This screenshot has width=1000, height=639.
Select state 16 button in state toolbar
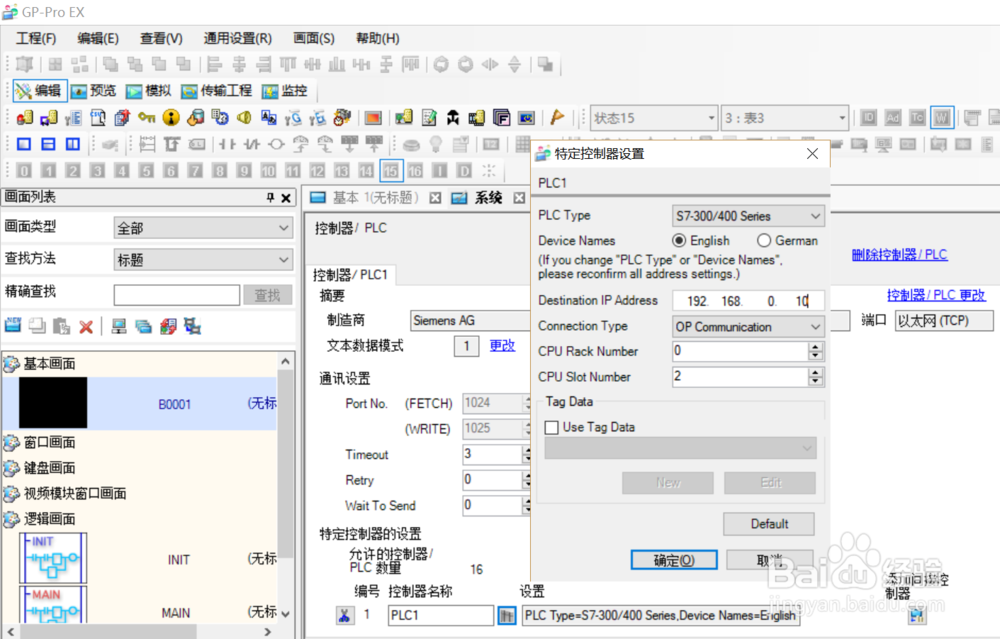coord(415,171)
